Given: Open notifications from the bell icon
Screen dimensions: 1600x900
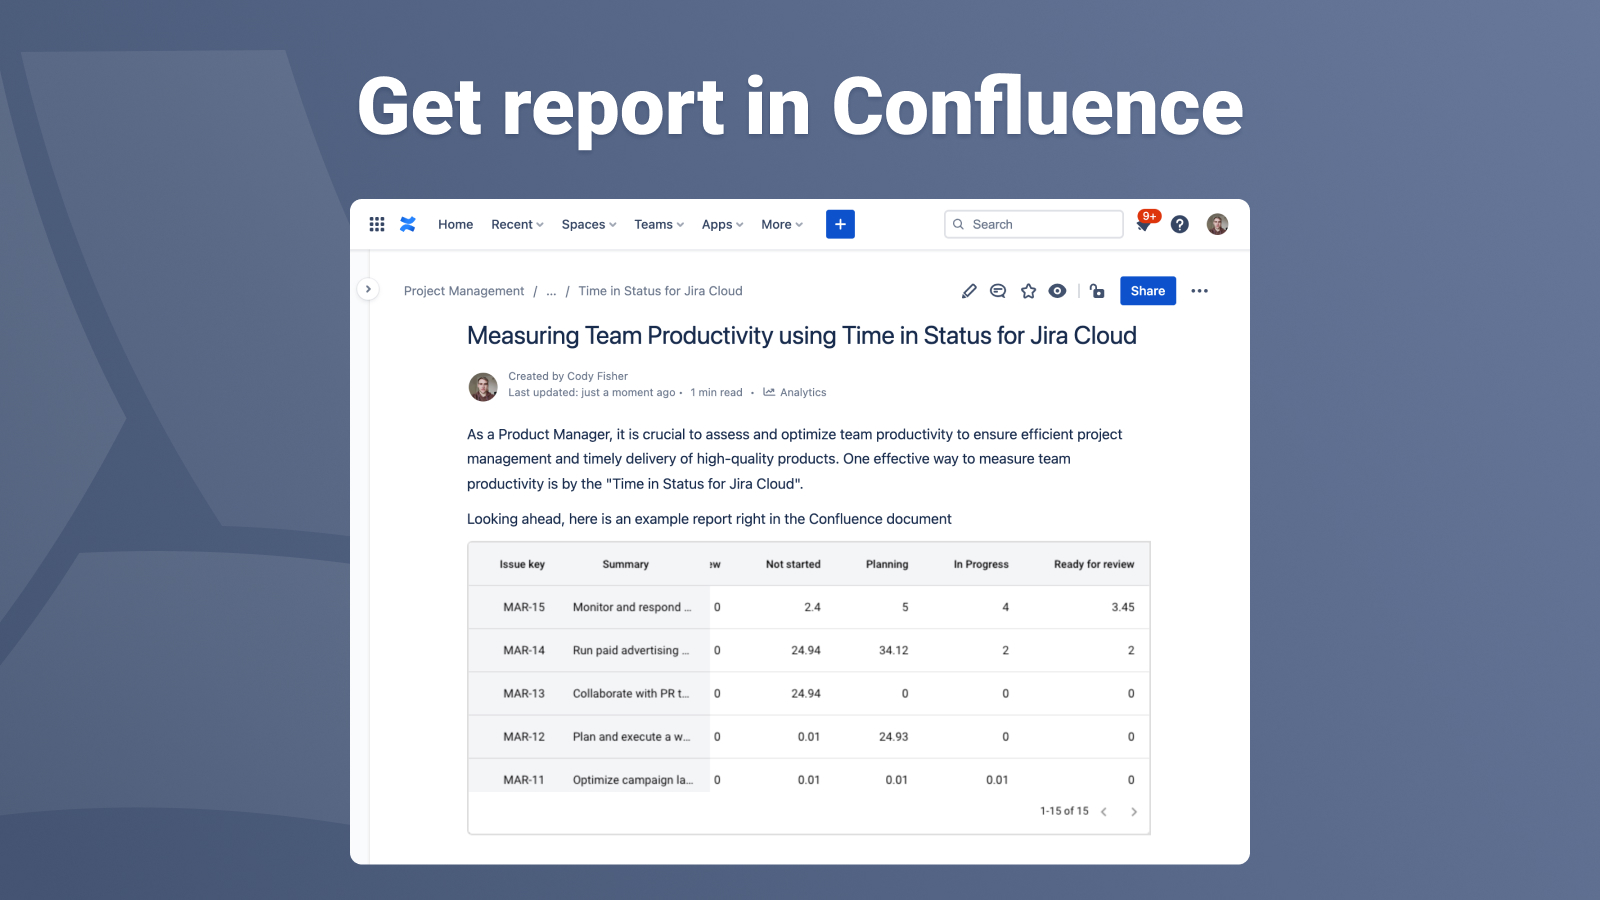Looking at the screenshot, I should pyautogui.click(x=1143, y=224).
